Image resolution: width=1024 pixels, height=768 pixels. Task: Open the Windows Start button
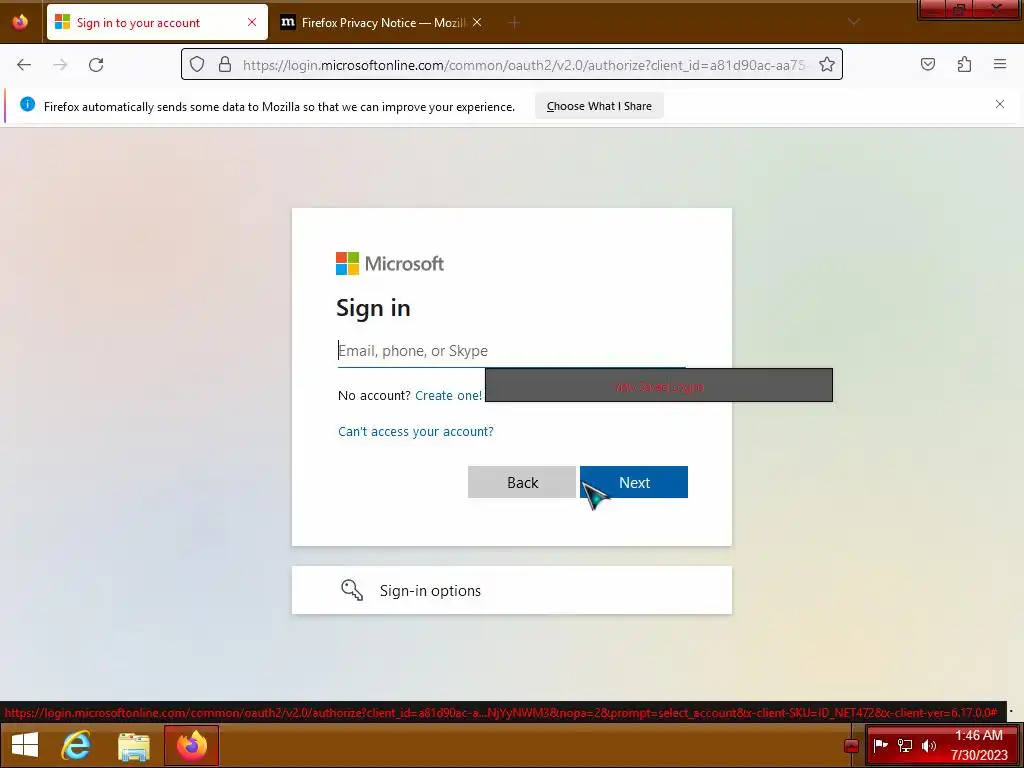pos(25,745)
